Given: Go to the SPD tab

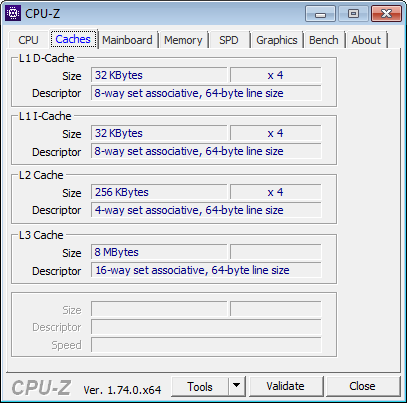Looking at the screenshot, I should point(229,40).
